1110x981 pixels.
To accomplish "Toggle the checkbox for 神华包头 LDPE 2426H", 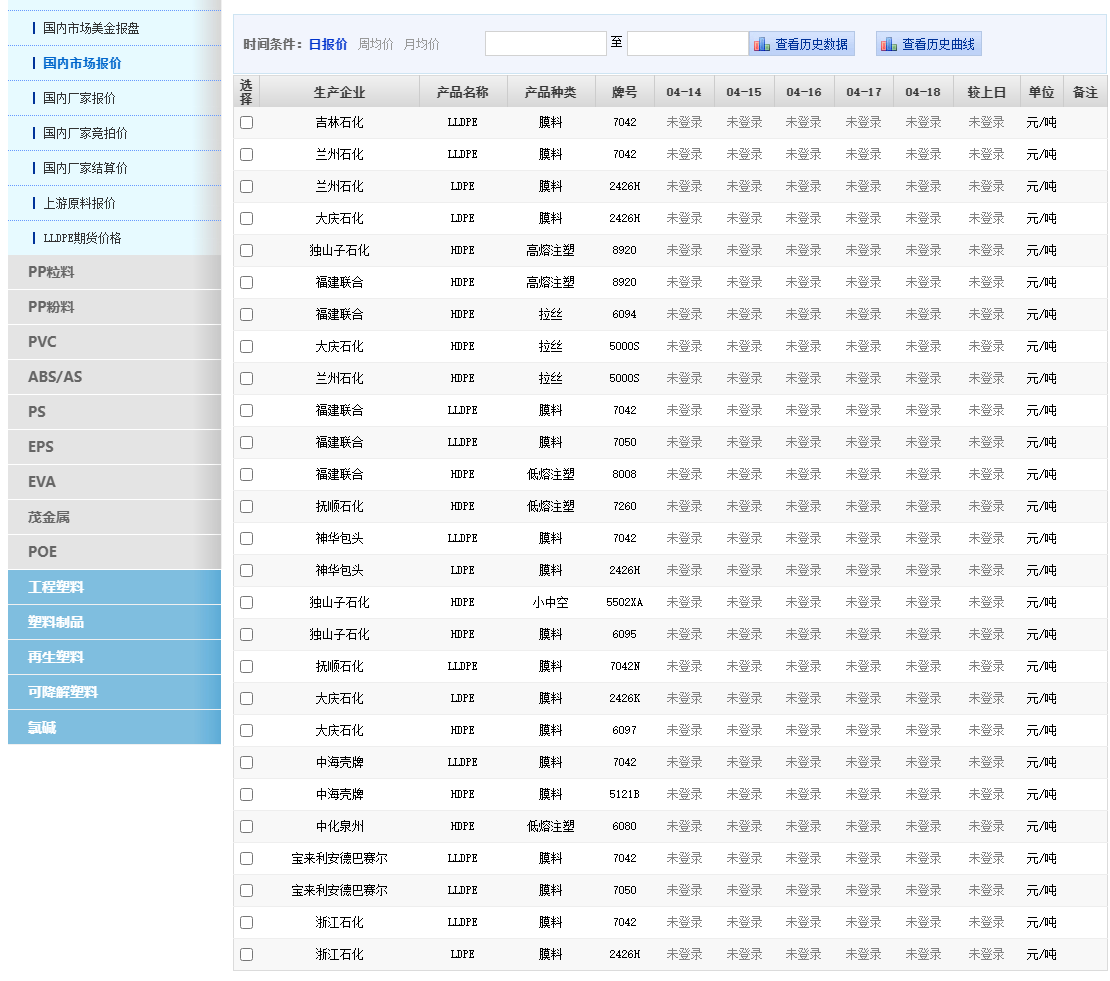I will pos(246,571).
